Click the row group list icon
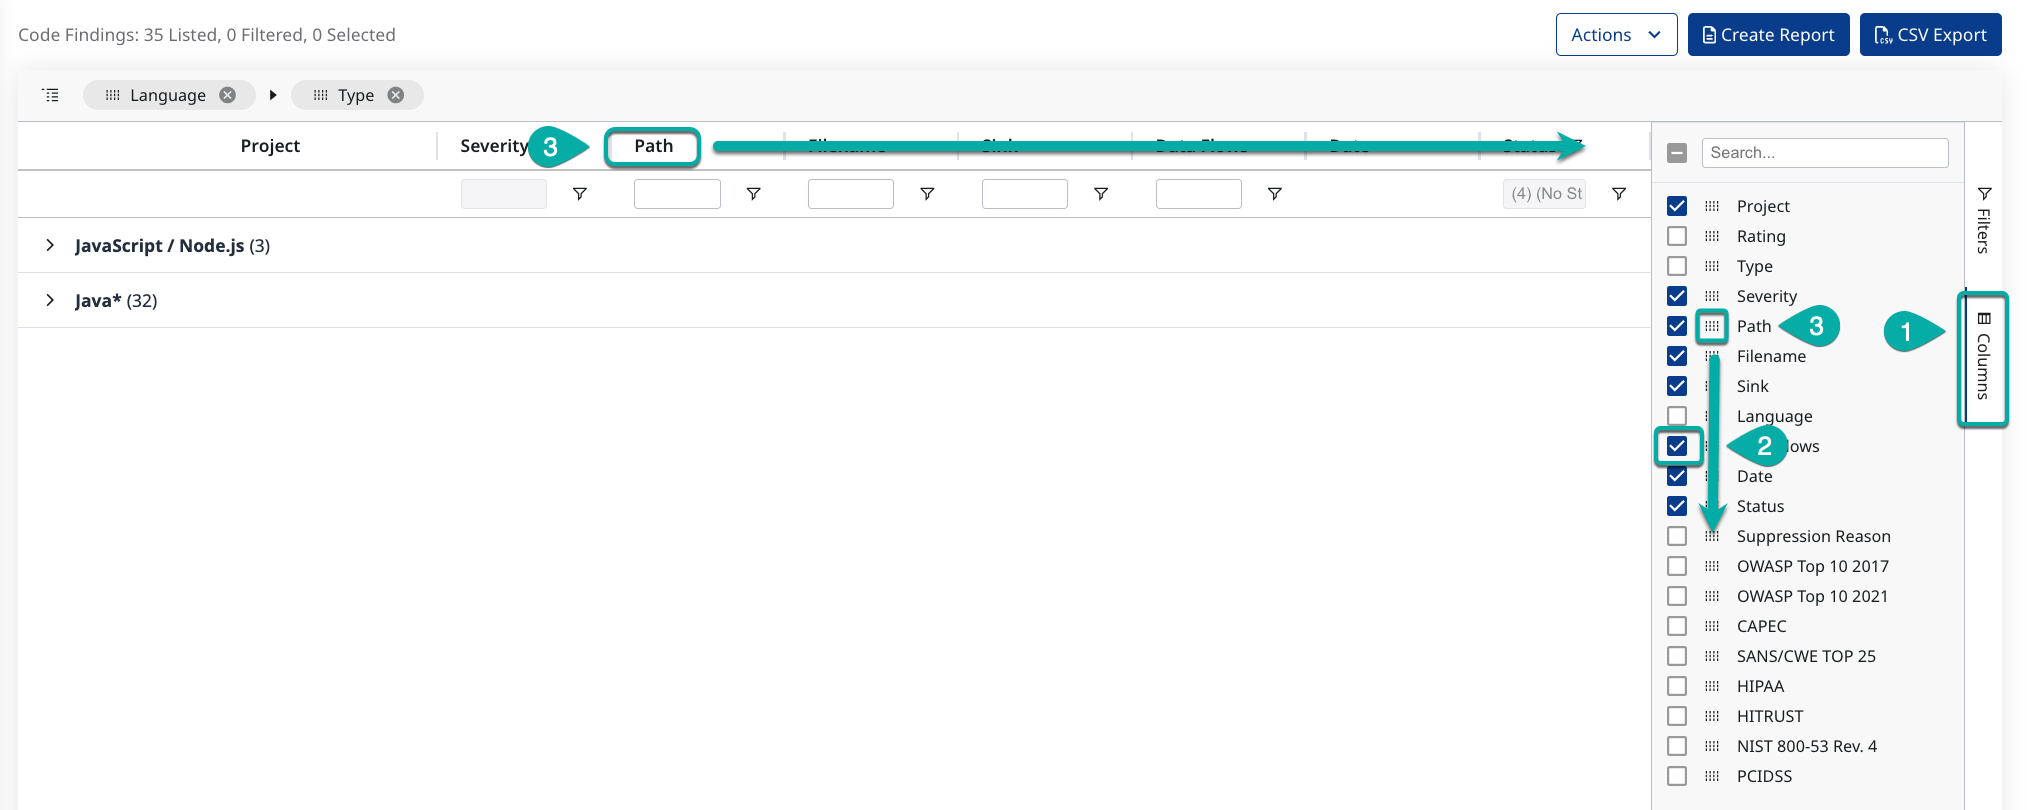The width and height of the screenshot is (2027, 810). point(51,95)
